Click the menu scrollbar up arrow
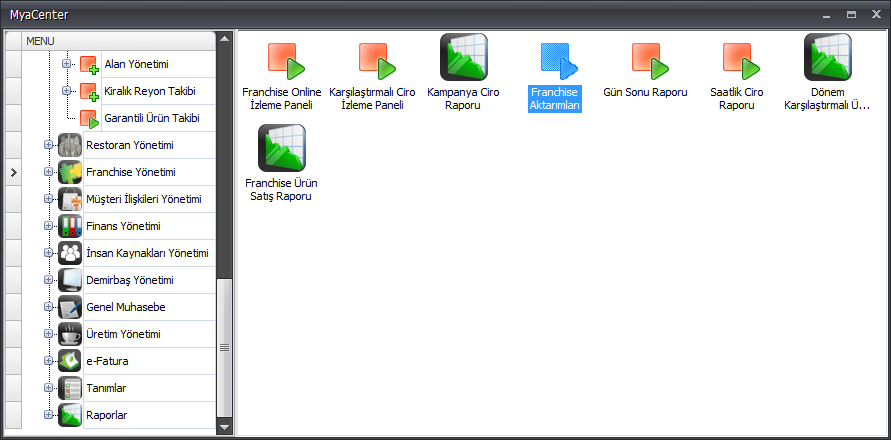 pyautogui.click(x=224, y=39)
